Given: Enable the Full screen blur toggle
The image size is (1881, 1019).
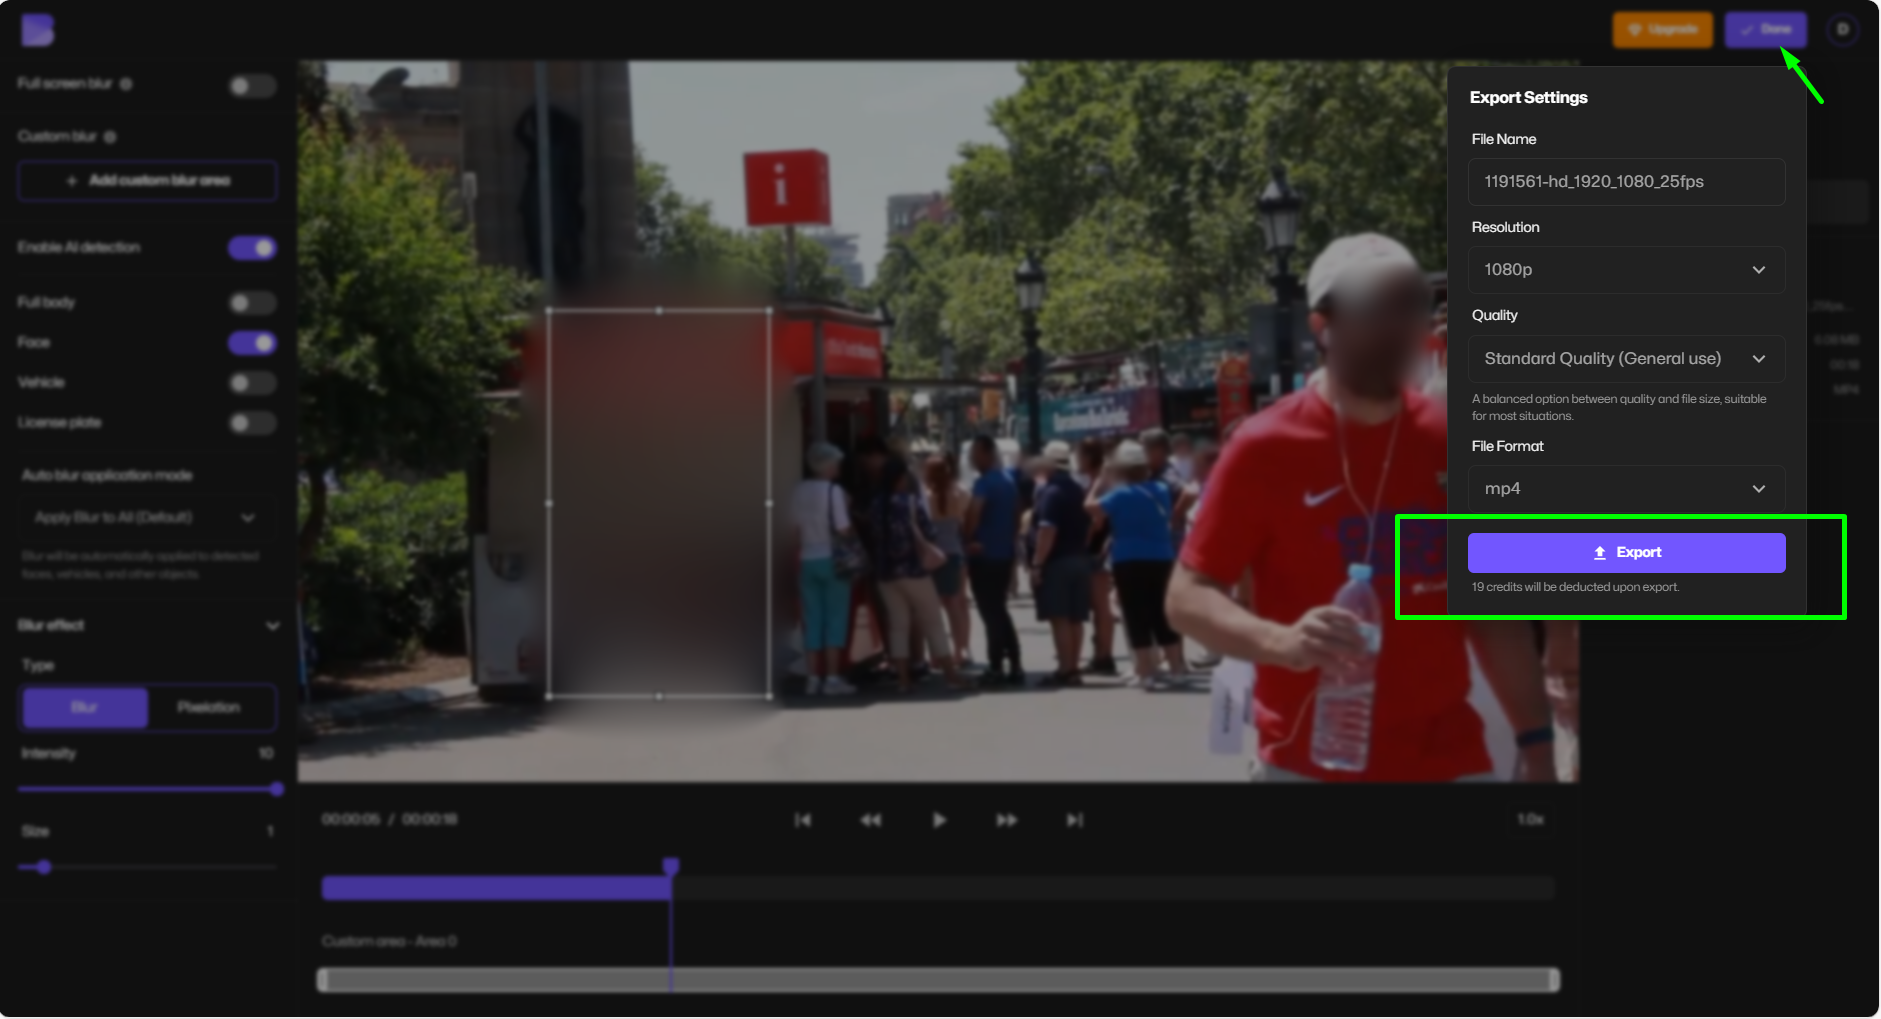Looking at the screenshot, I should pos(252,86).
